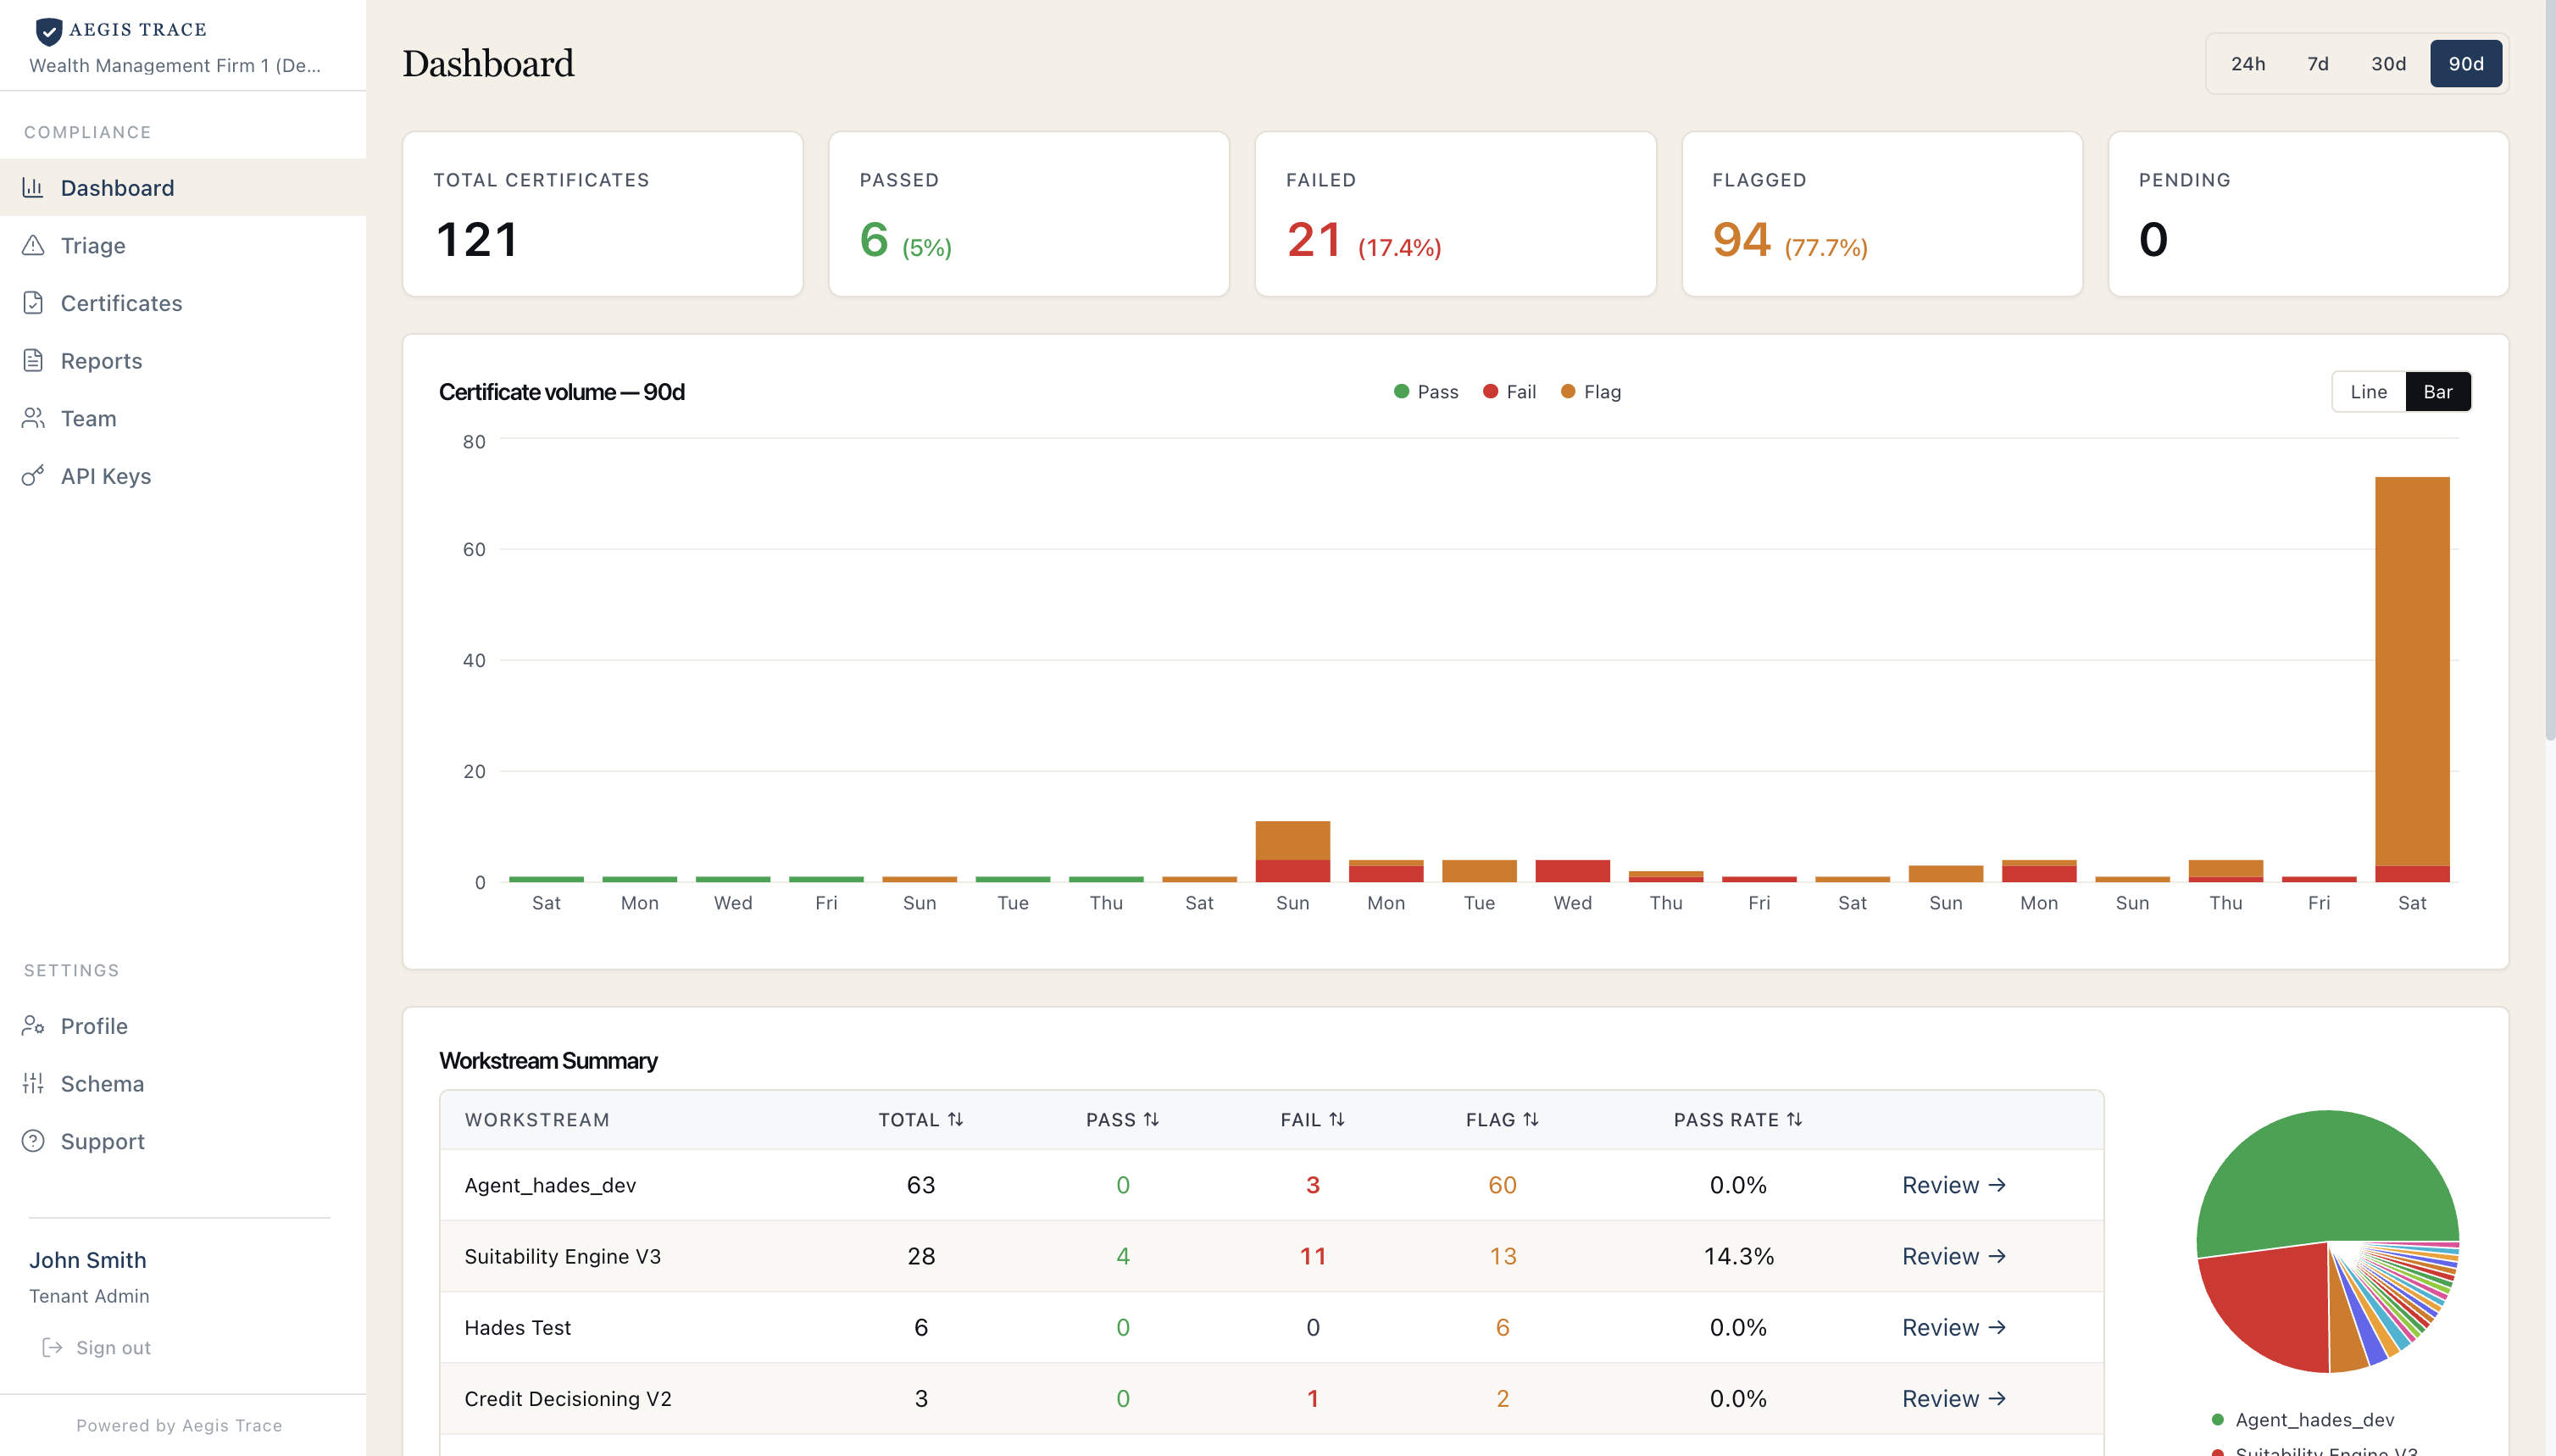Click the page vertical scrollbar
Screen dimensions: 2556x1456
[x=2549, y=370]
